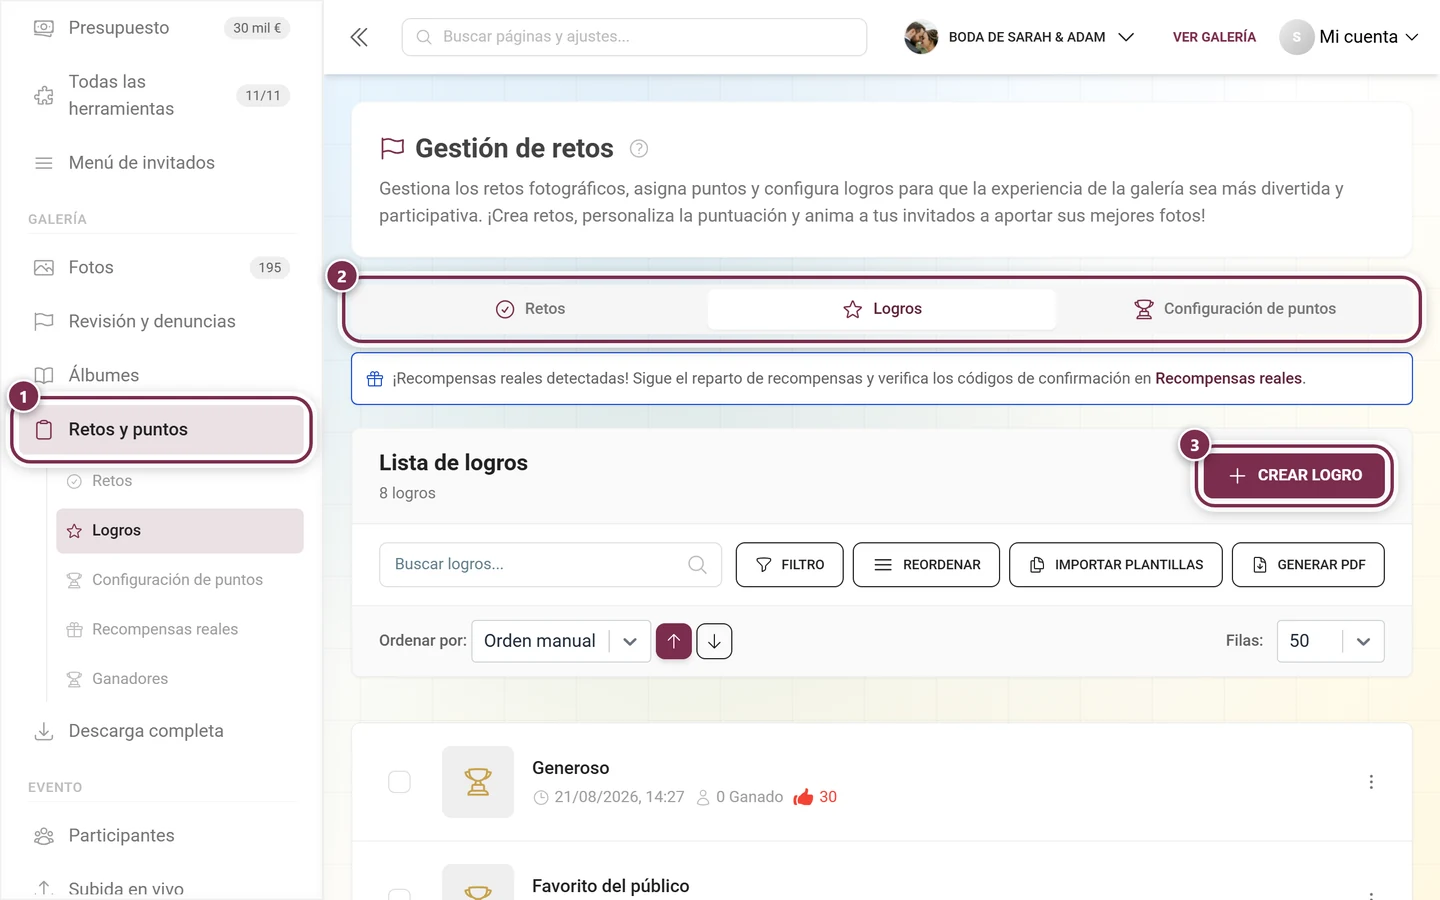The image size is (1440, 900).
Task: Open Menú de invitados
Action: 161,163
